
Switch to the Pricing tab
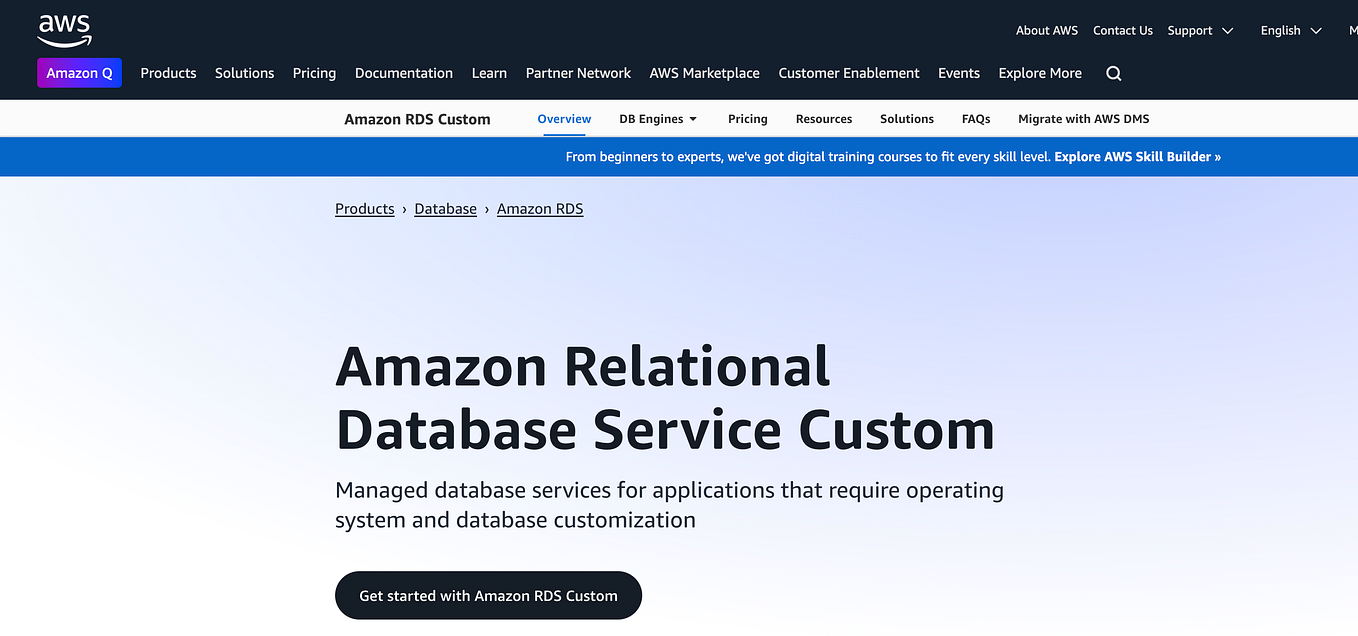[747, 118]
